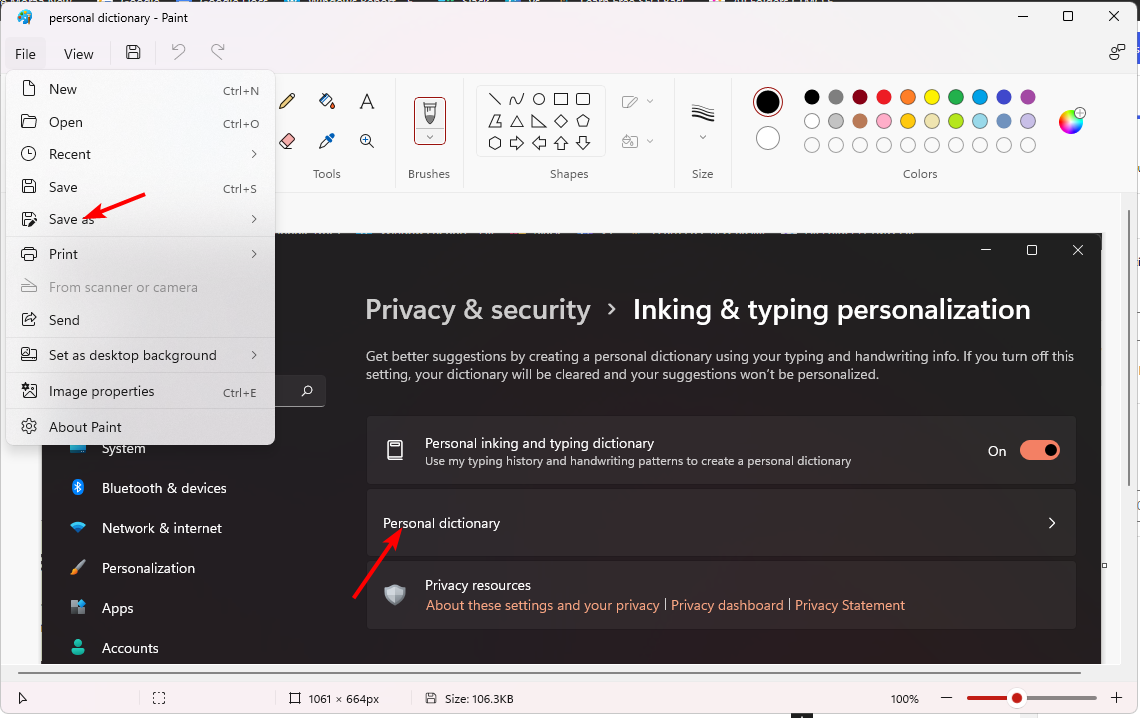The image size is (1140, 718).
Task: Open the File menu
Action: click(x=25, y=54)
